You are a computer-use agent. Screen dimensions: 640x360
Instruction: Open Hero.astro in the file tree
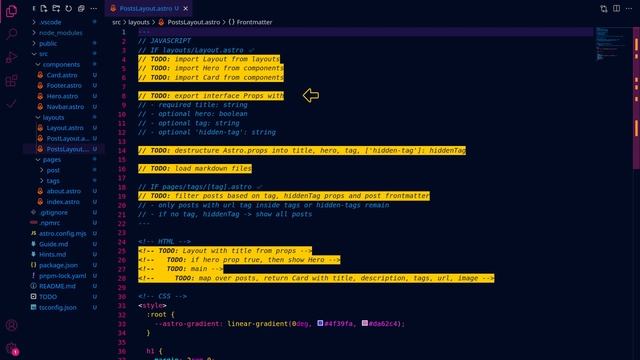61,96
